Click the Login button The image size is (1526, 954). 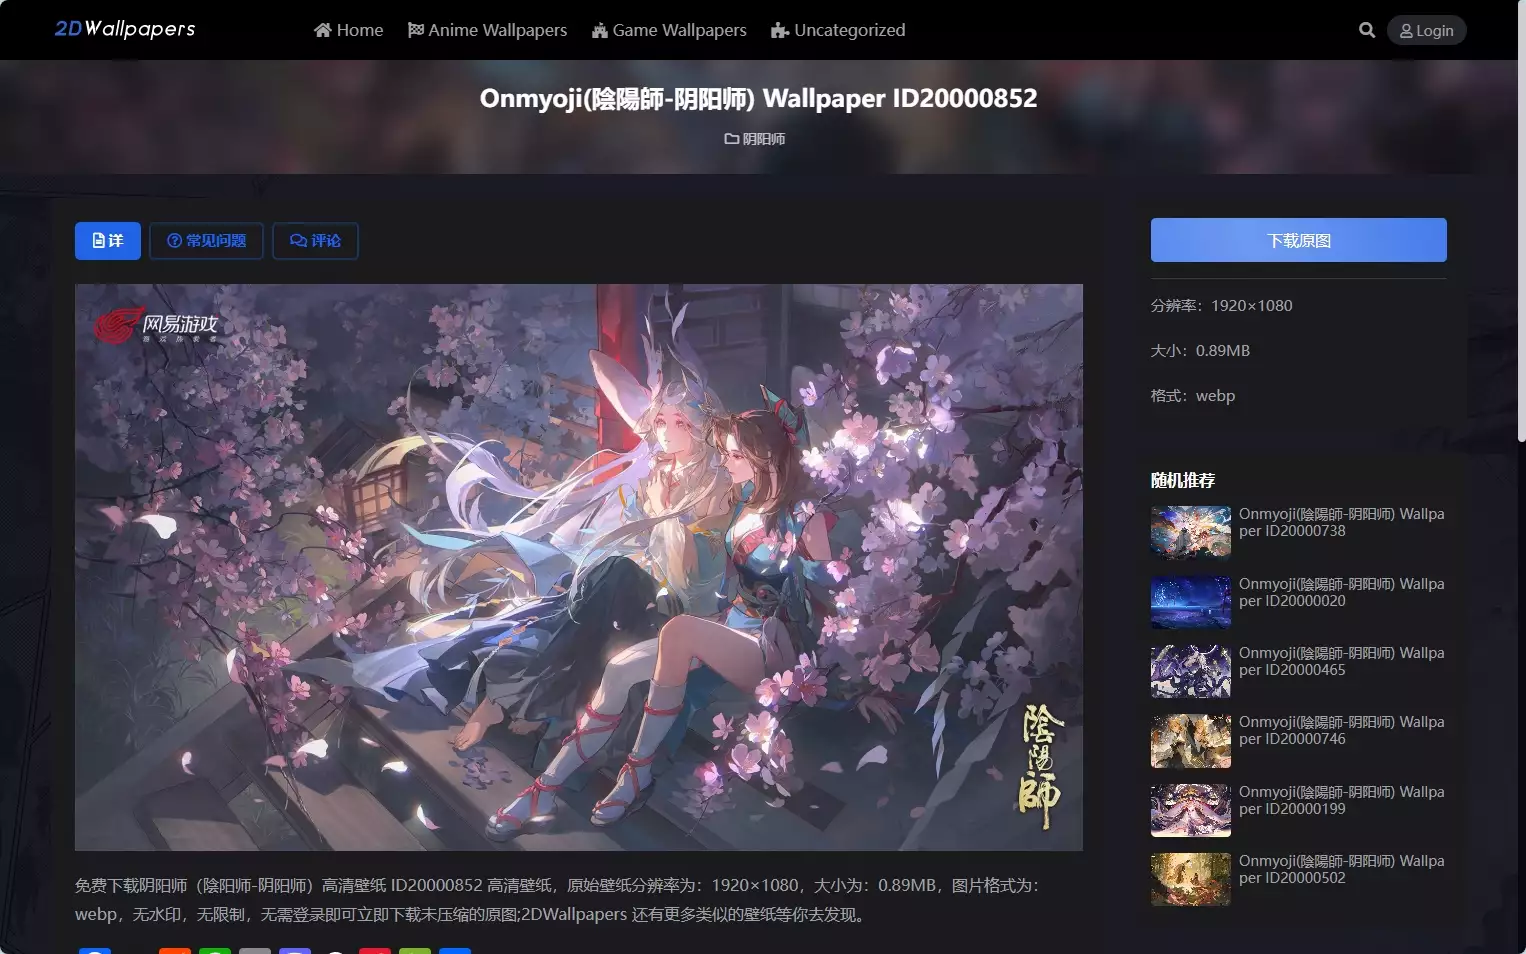coord(1426,30)
